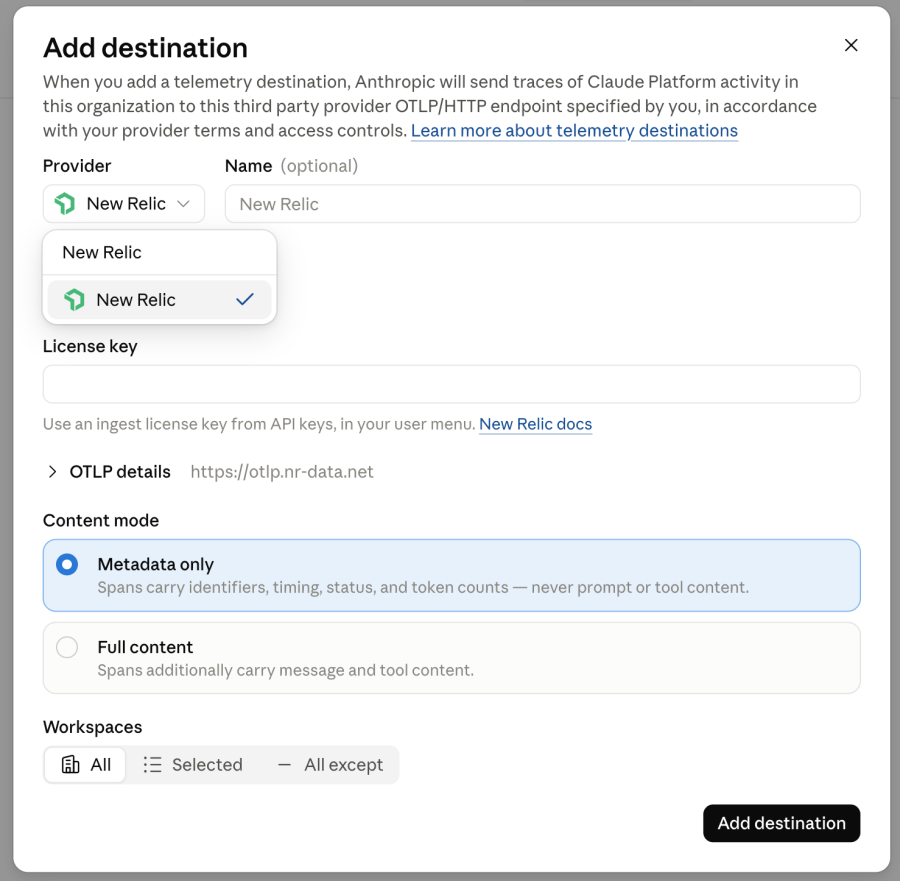Click the list icon next to Selected
The height and width of the screenshot is (881, 900).
point(152,764)
